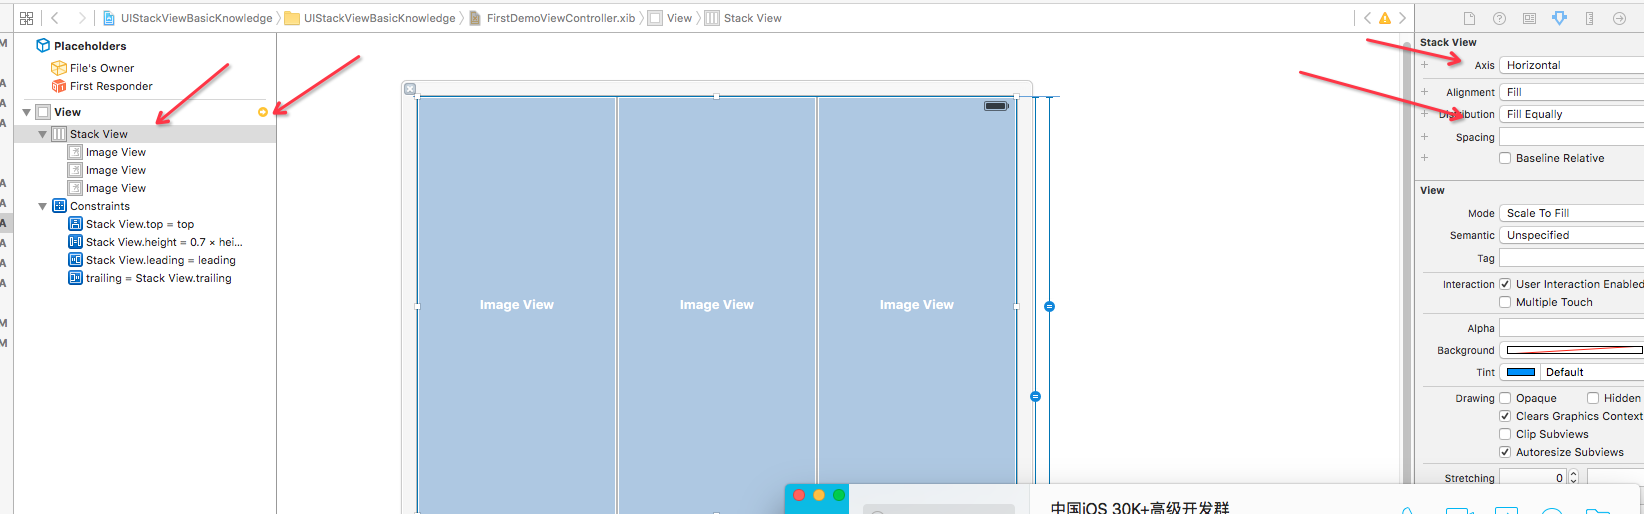Click the Alpha input field
1644x514 pixels.
[1571, 328]
